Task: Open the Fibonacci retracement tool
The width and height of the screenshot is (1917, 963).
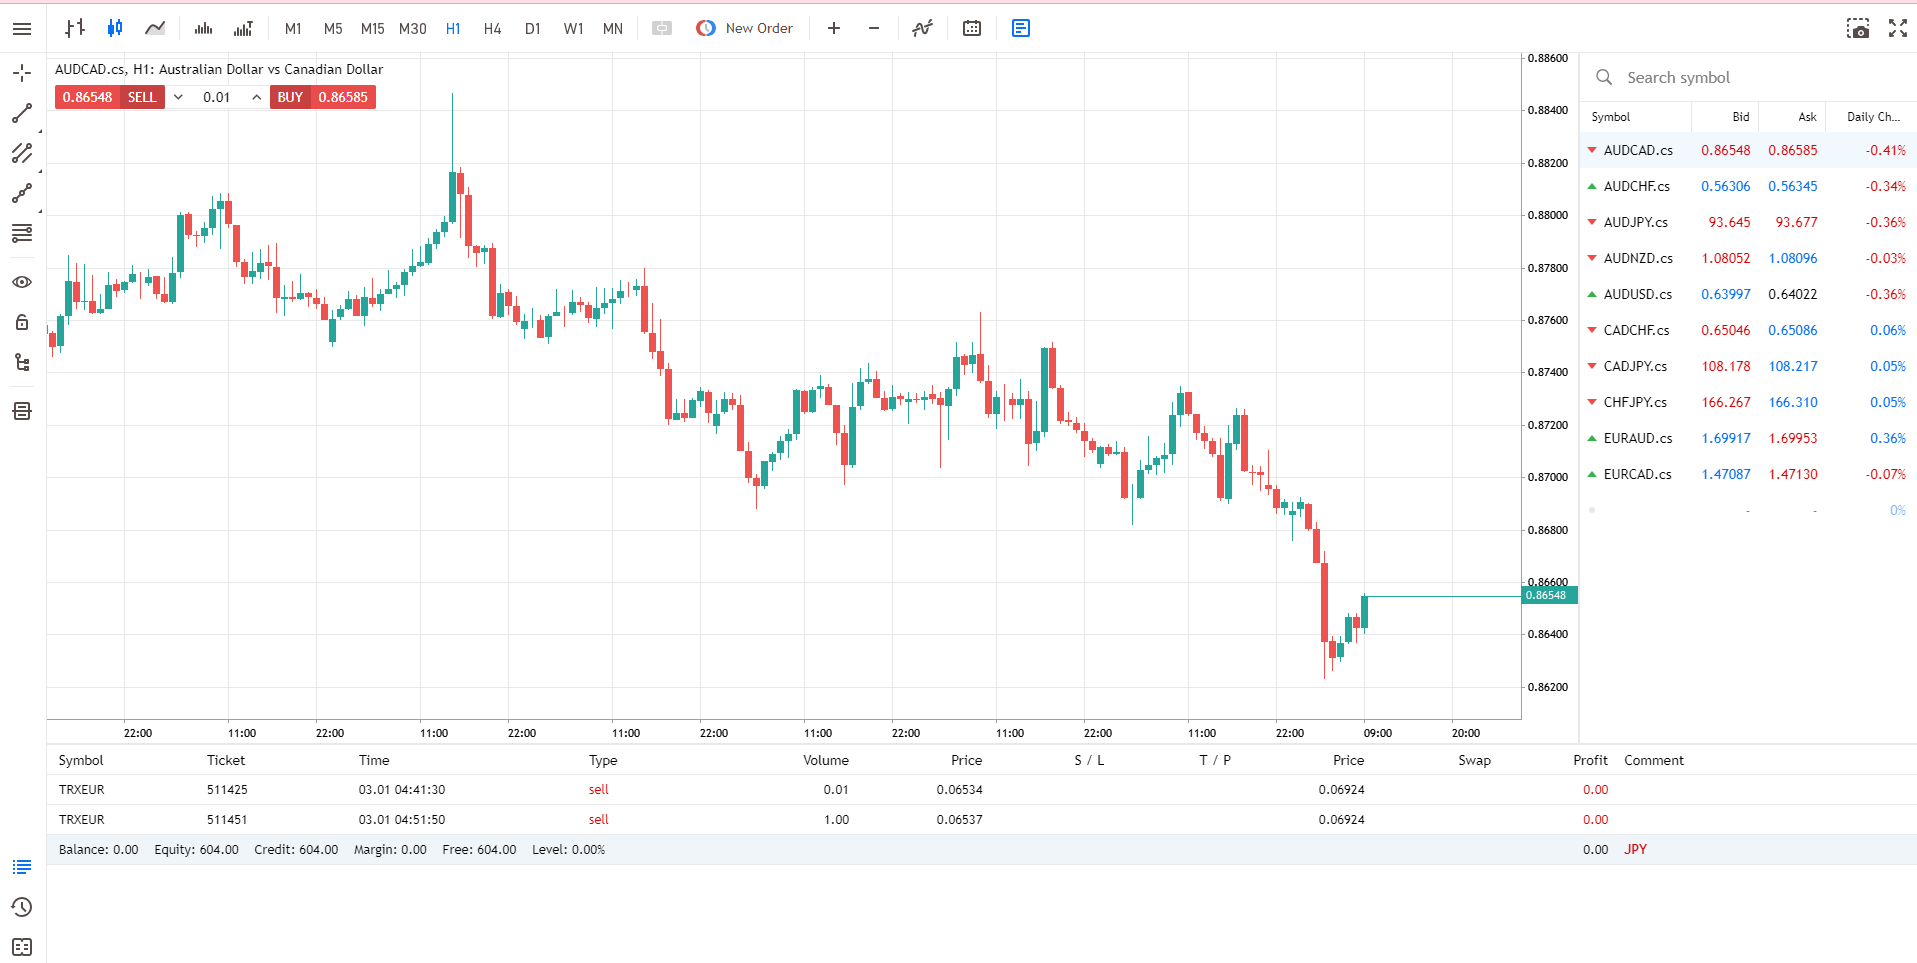Action: click(x=22, y=233)
